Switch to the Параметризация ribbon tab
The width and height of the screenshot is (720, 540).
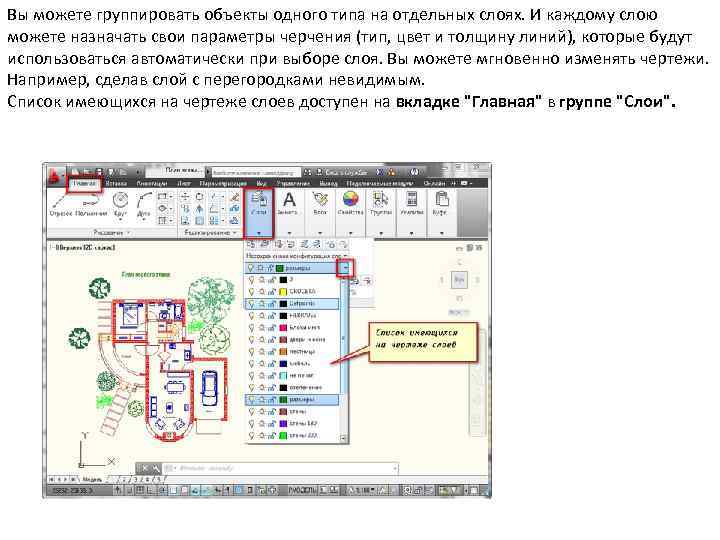tap(224, 183)
